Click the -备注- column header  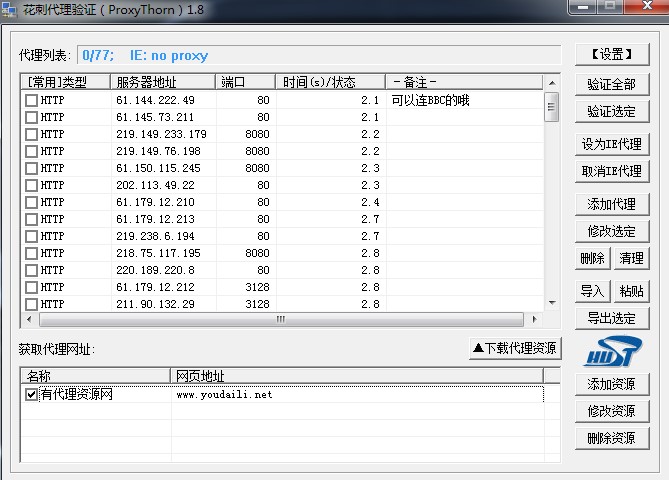[x=464, y=82]
